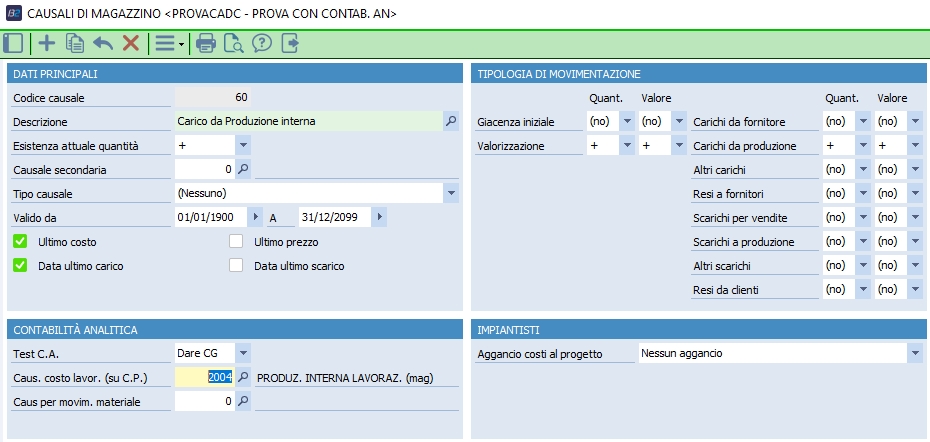Viewport: 930px width, 442px height.
Task: Check the Data ultimo scarico checkbox
Action: [x=236, y=266]
